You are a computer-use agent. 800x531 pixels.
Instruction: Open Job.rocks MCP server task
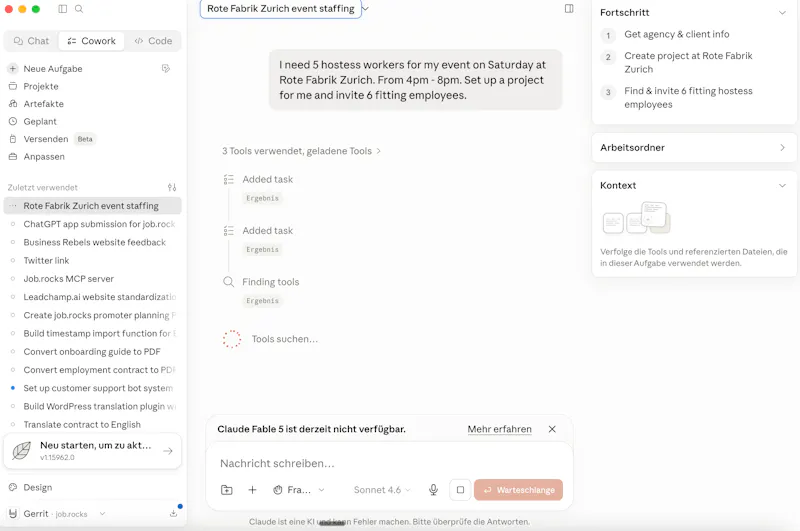[92, 279]
